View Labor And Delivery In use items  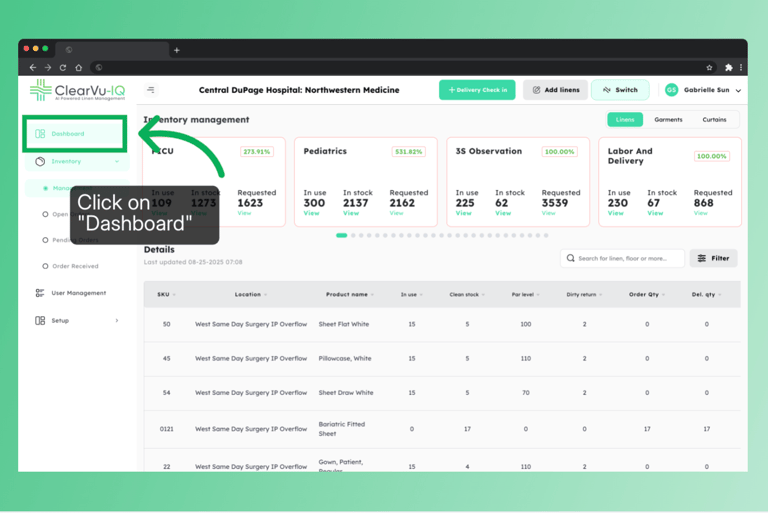(x=616, y=213)
